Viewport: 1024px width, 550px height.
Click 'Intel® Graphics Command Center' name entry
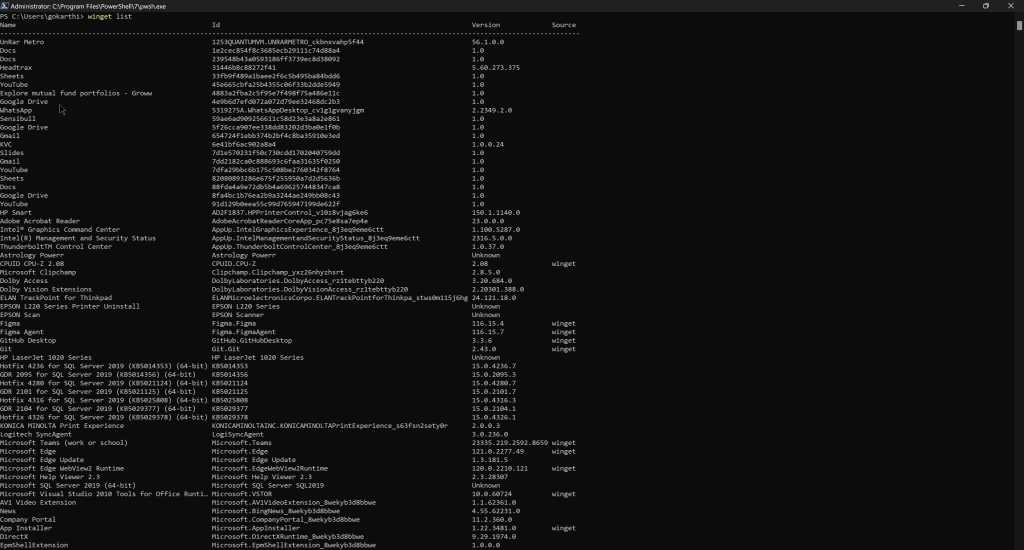[60, 229]
